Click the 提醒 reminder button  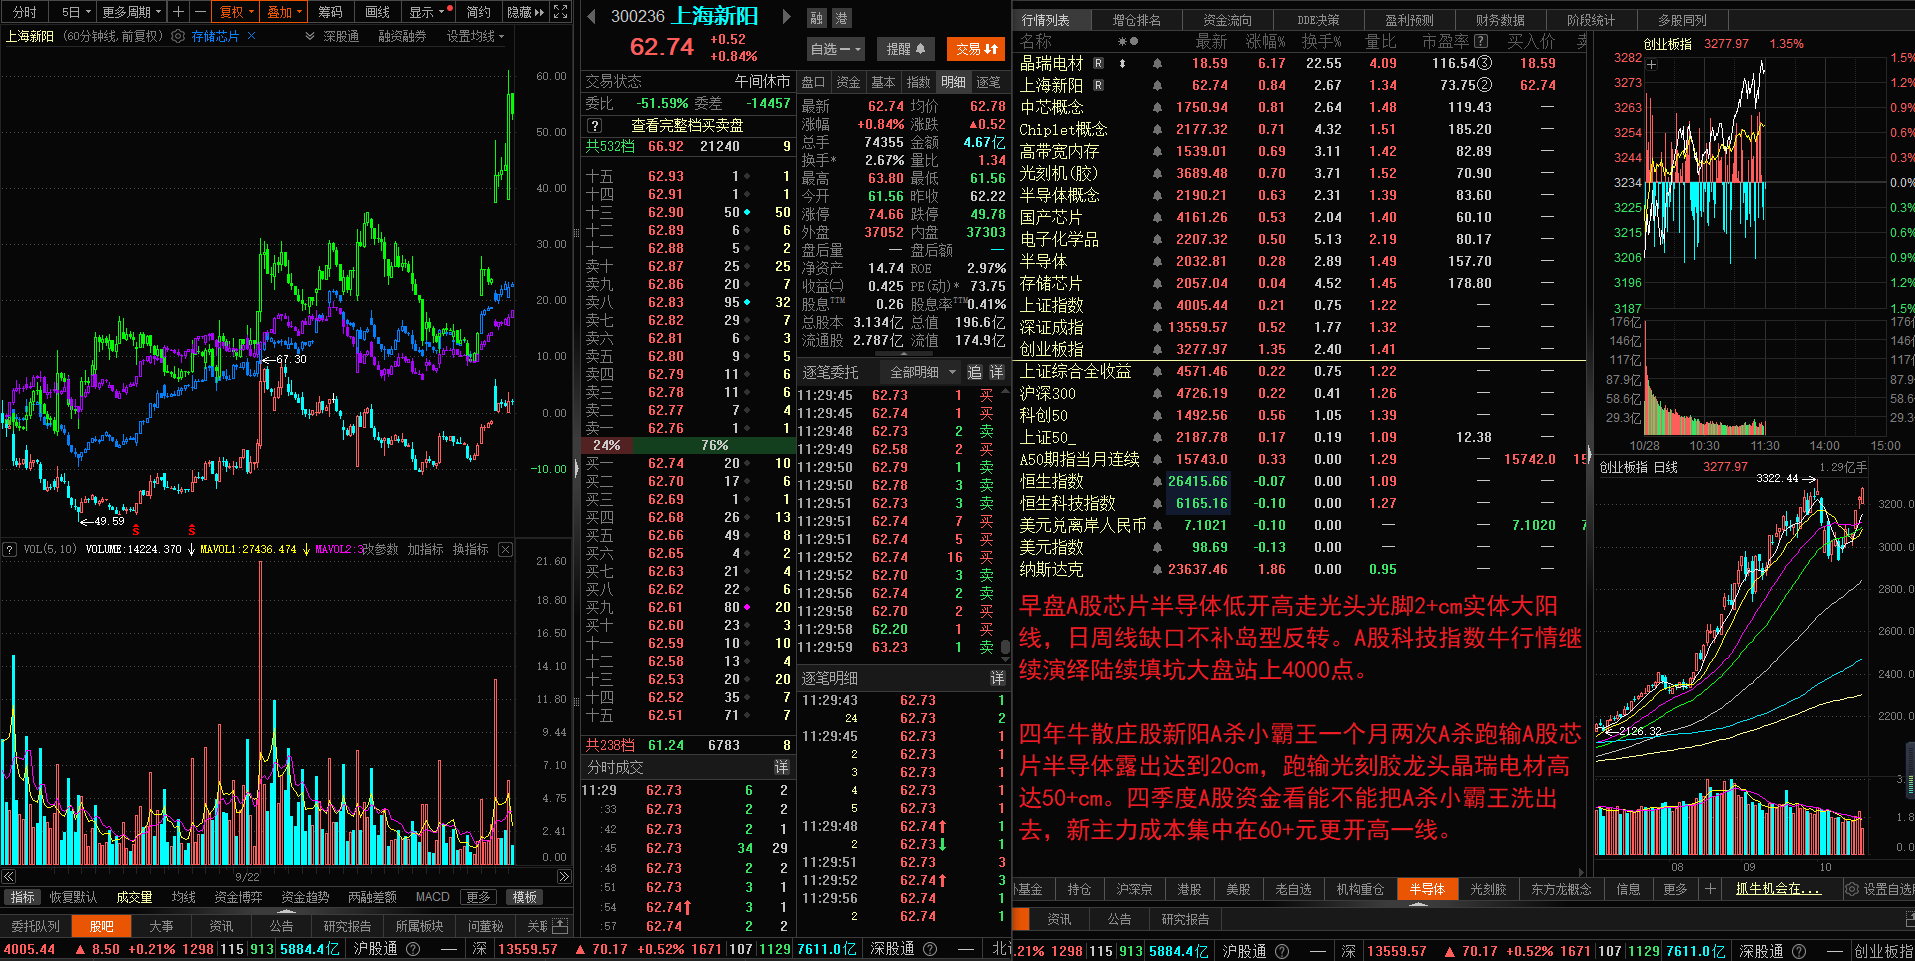pyautogui.click(x=905, y=48)
